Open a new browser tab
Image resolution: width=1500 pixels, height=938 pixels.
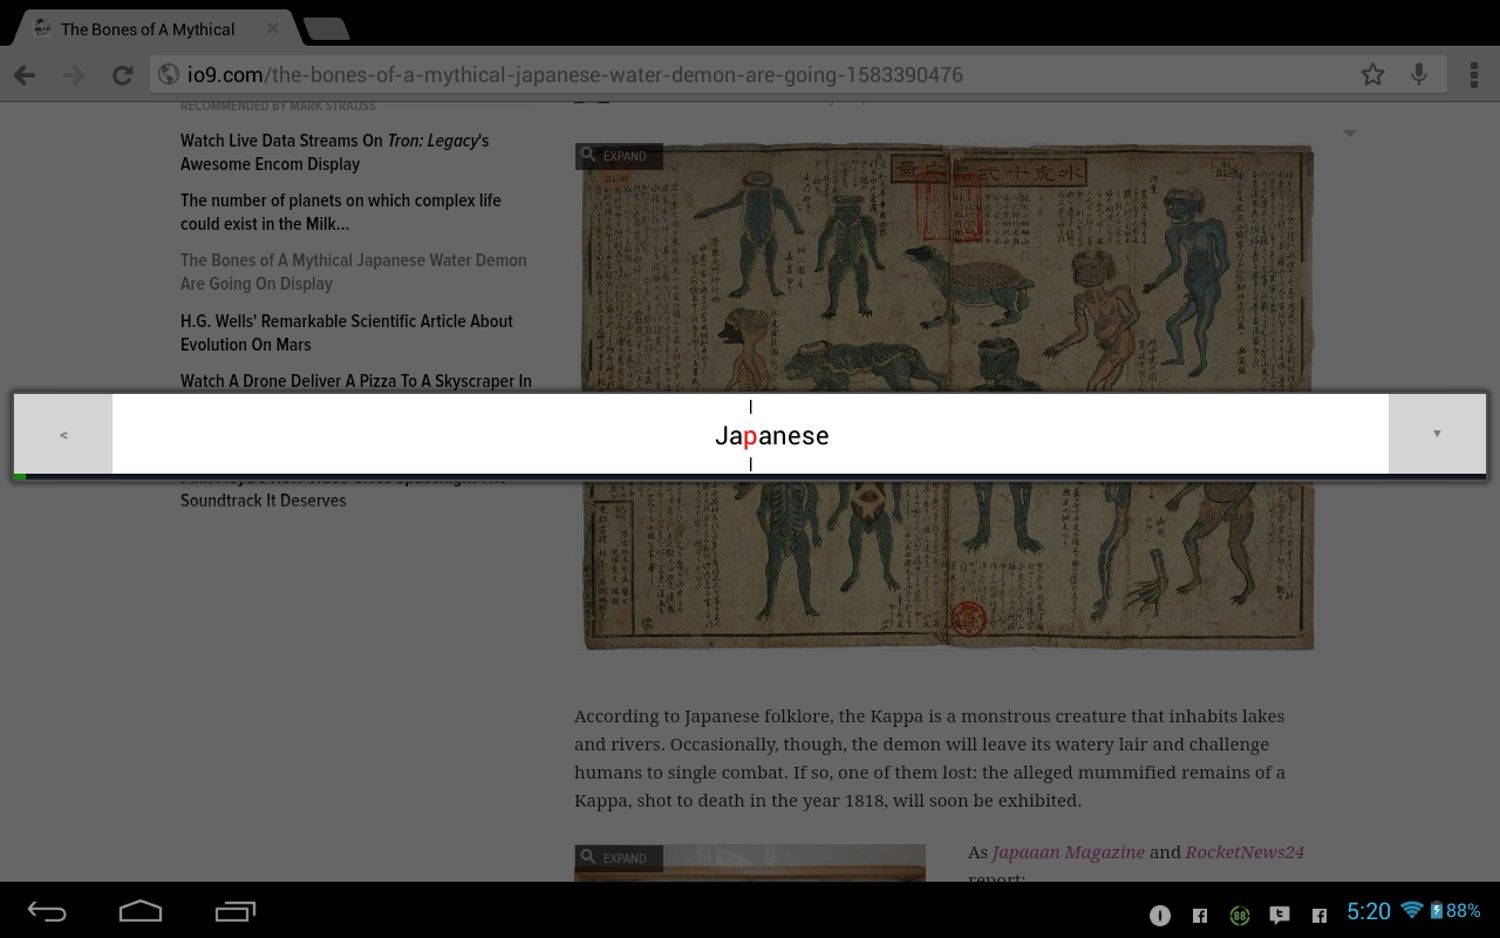click(325, 29)
